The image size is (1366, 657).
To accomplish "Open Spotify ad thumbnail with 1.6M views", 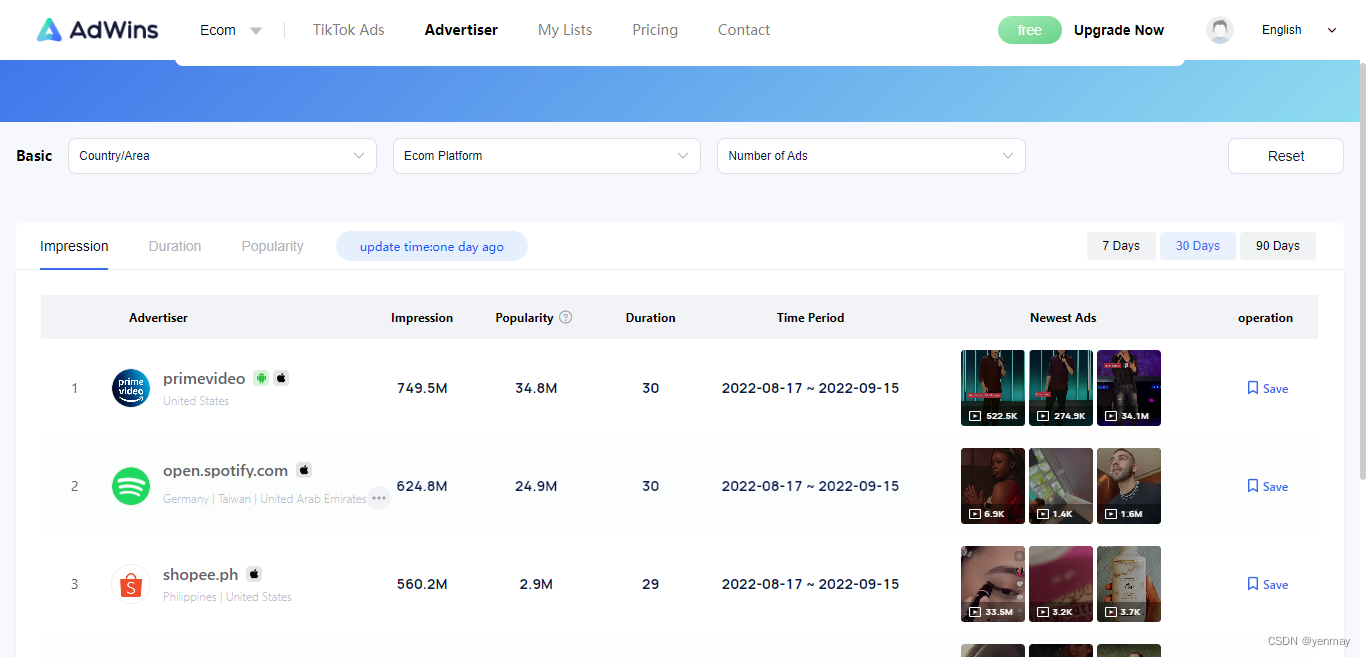I will click(1129, 486).
